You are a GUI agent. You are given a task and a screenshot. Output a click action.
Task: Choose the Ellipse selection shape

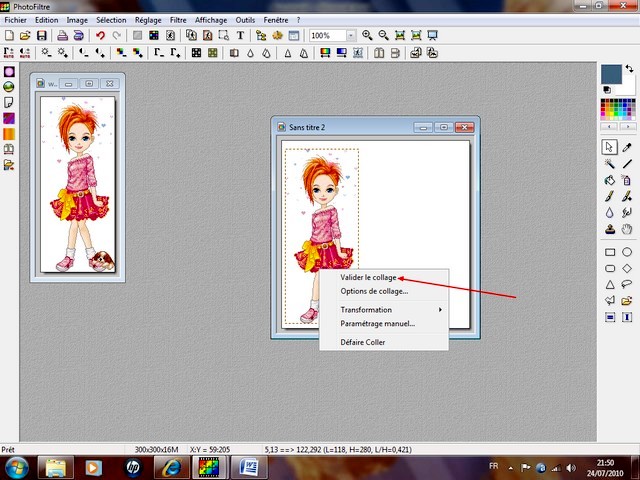tap(627, 252)
